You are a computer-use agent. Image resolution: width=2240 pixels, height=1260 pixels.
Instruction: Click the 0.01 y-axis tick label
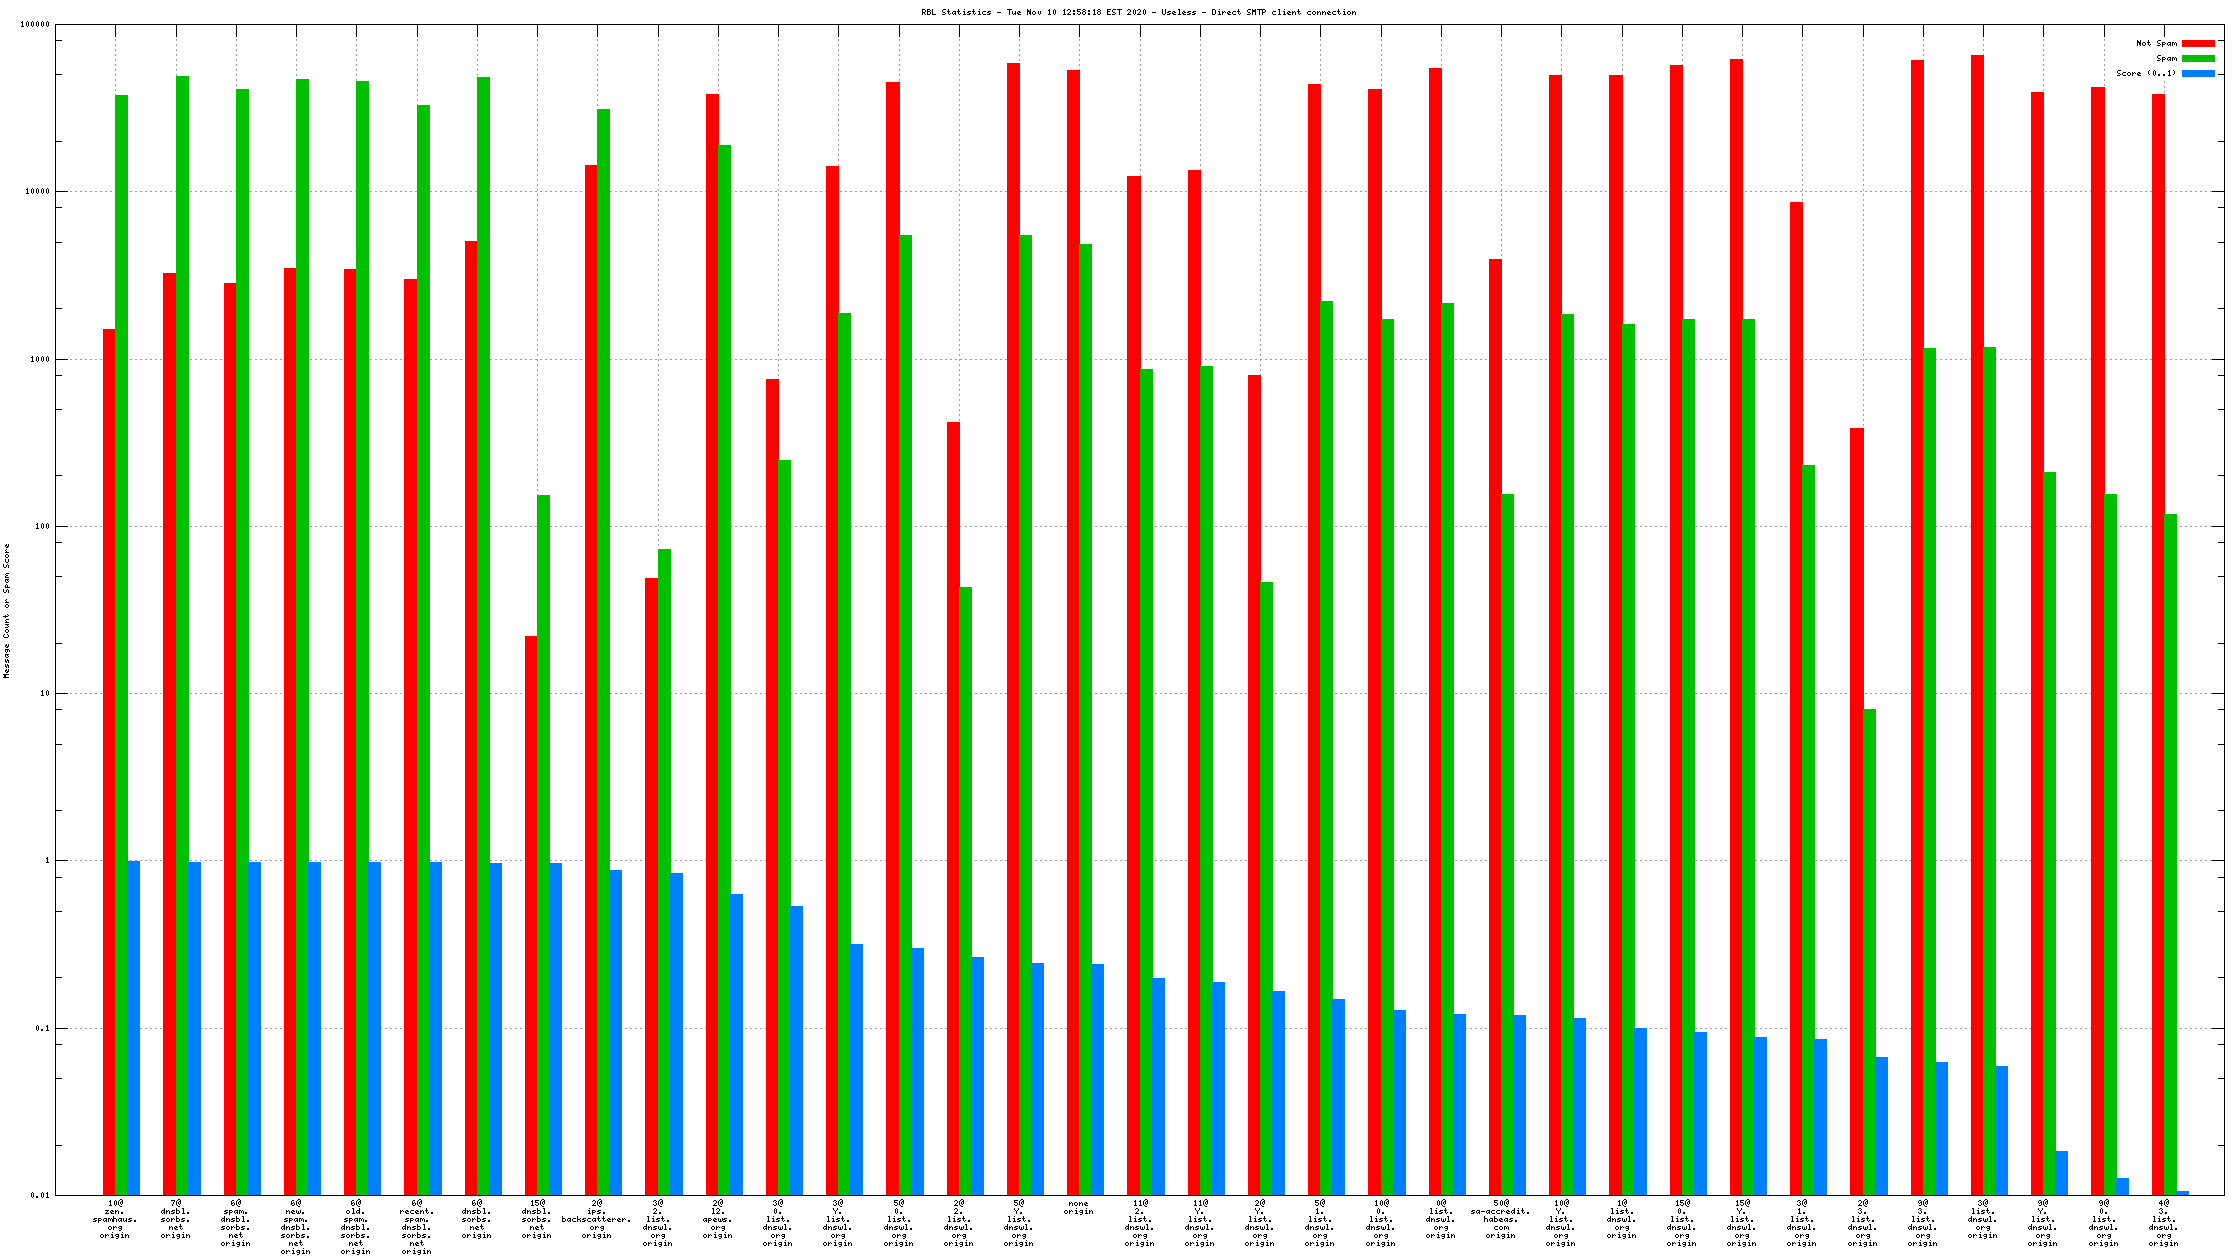click(40, 1195)
